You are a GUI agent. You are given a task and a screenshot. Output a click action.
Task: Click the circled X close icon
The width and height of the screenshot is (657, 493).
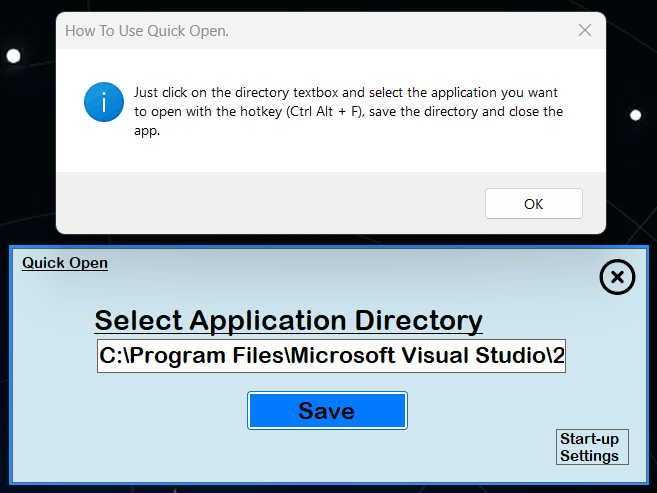point(617,277)
